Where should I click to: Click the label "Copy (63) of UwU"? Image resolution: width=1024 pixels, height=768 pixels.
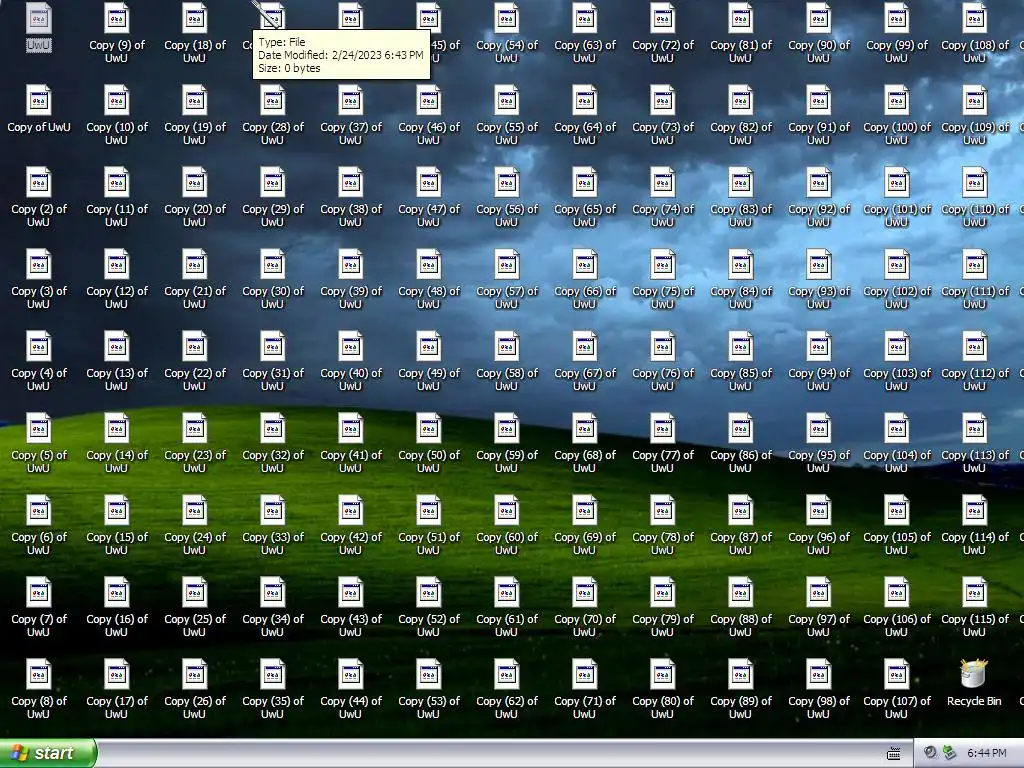tap(584, 52)
